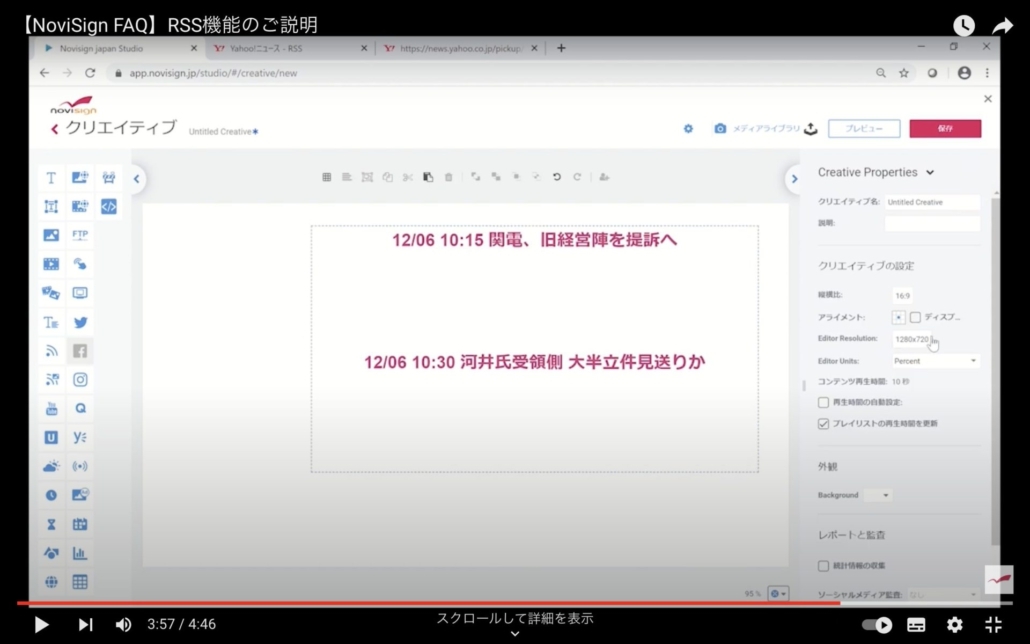Click the Paste icon in editor toolbar

(428, 177)
